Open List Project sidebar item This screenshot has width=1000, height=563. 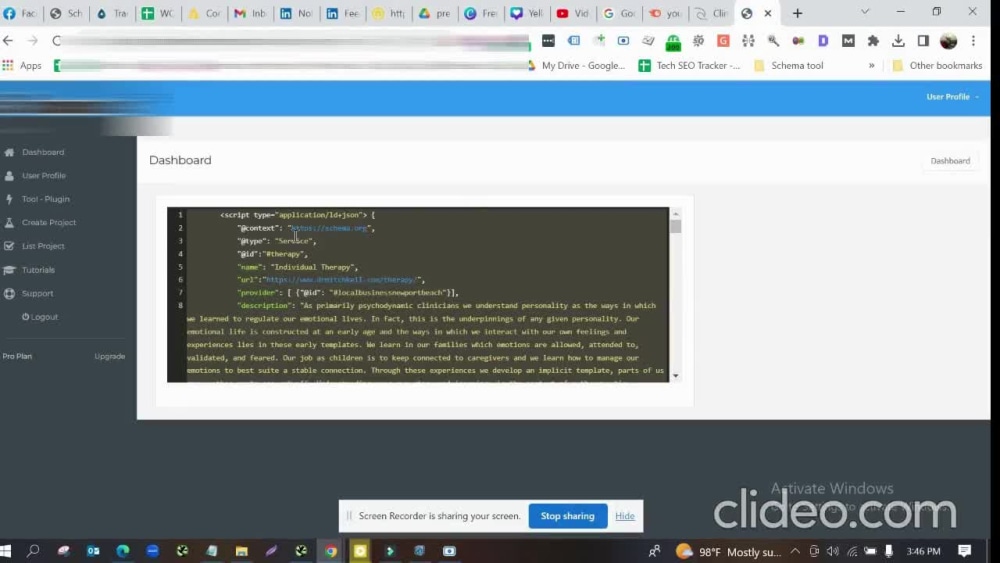click(x=43, y=246)
